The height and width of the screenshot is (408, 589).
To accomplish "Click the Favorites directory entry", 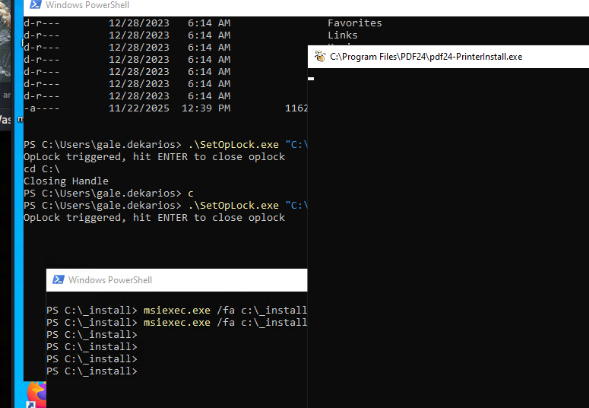I will click(x=355, y=23).
